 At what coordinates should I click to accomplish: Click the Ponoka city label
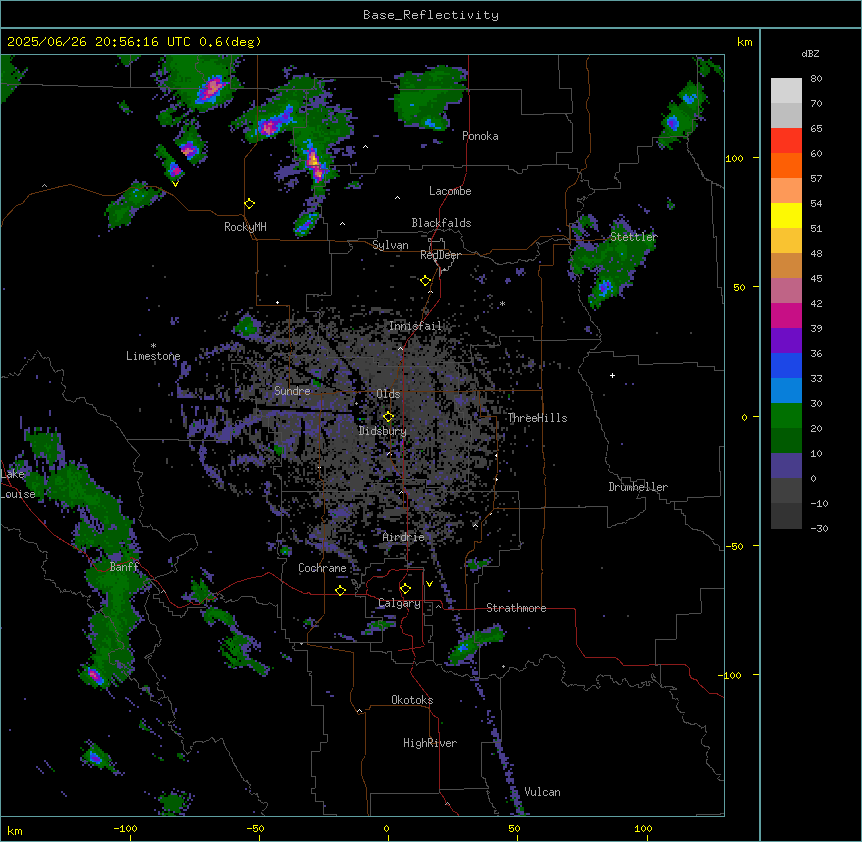(480, 136)
